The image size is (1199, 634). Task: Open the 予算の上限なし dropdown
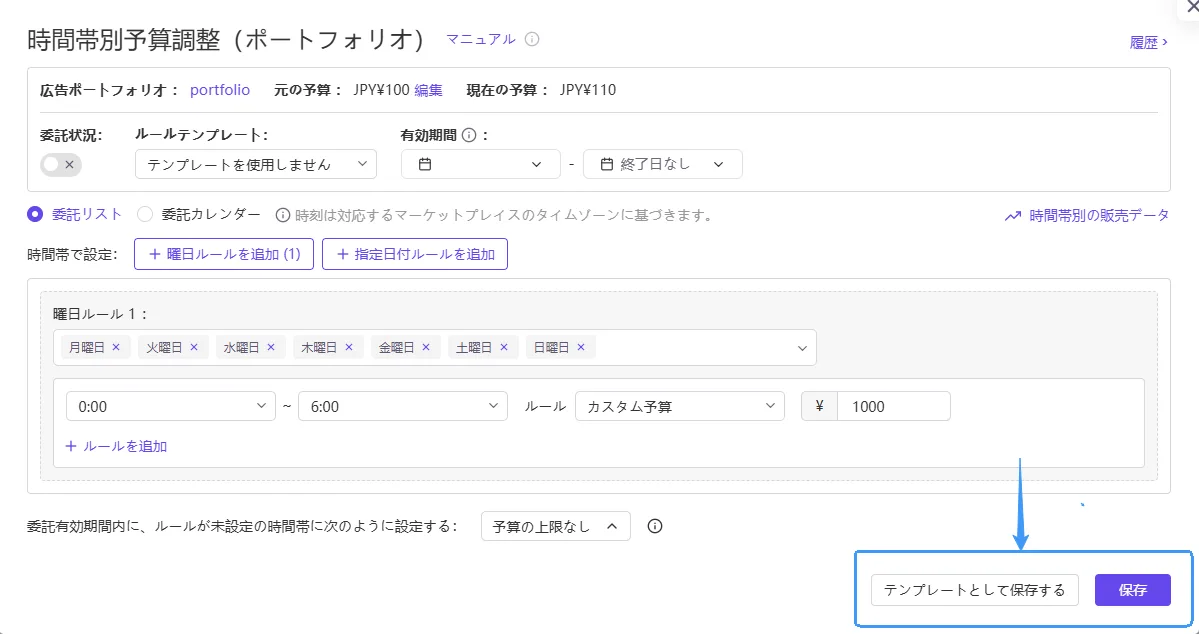tap(556, 526)
